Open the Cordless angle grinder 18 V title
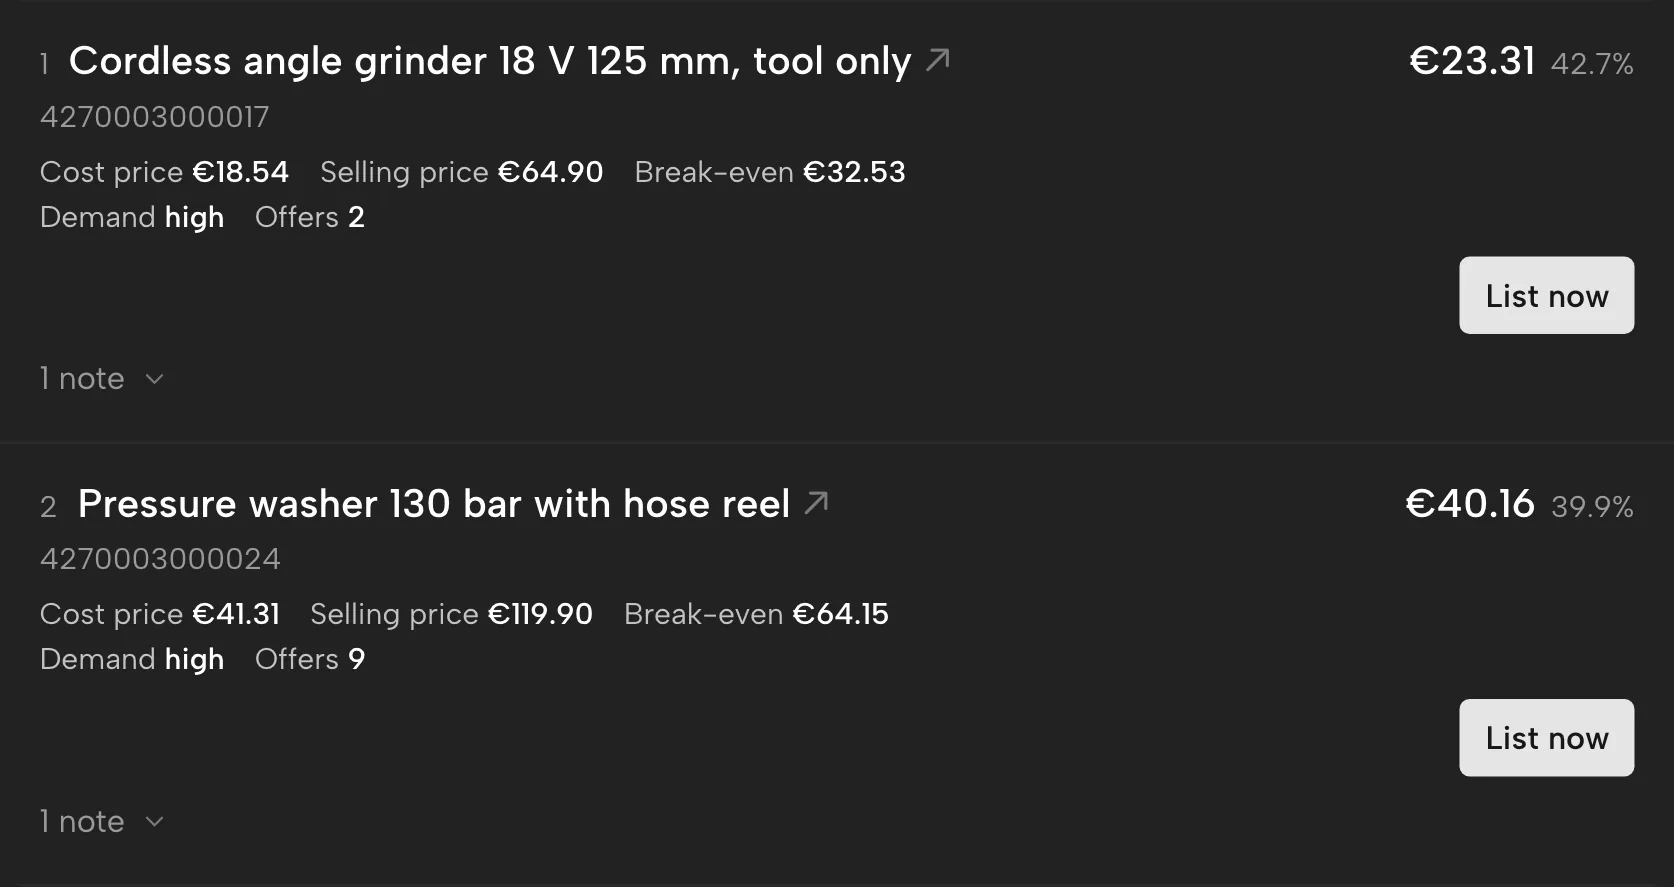Viewport: 1674px width, 887px height. click(x=490, y=61)
